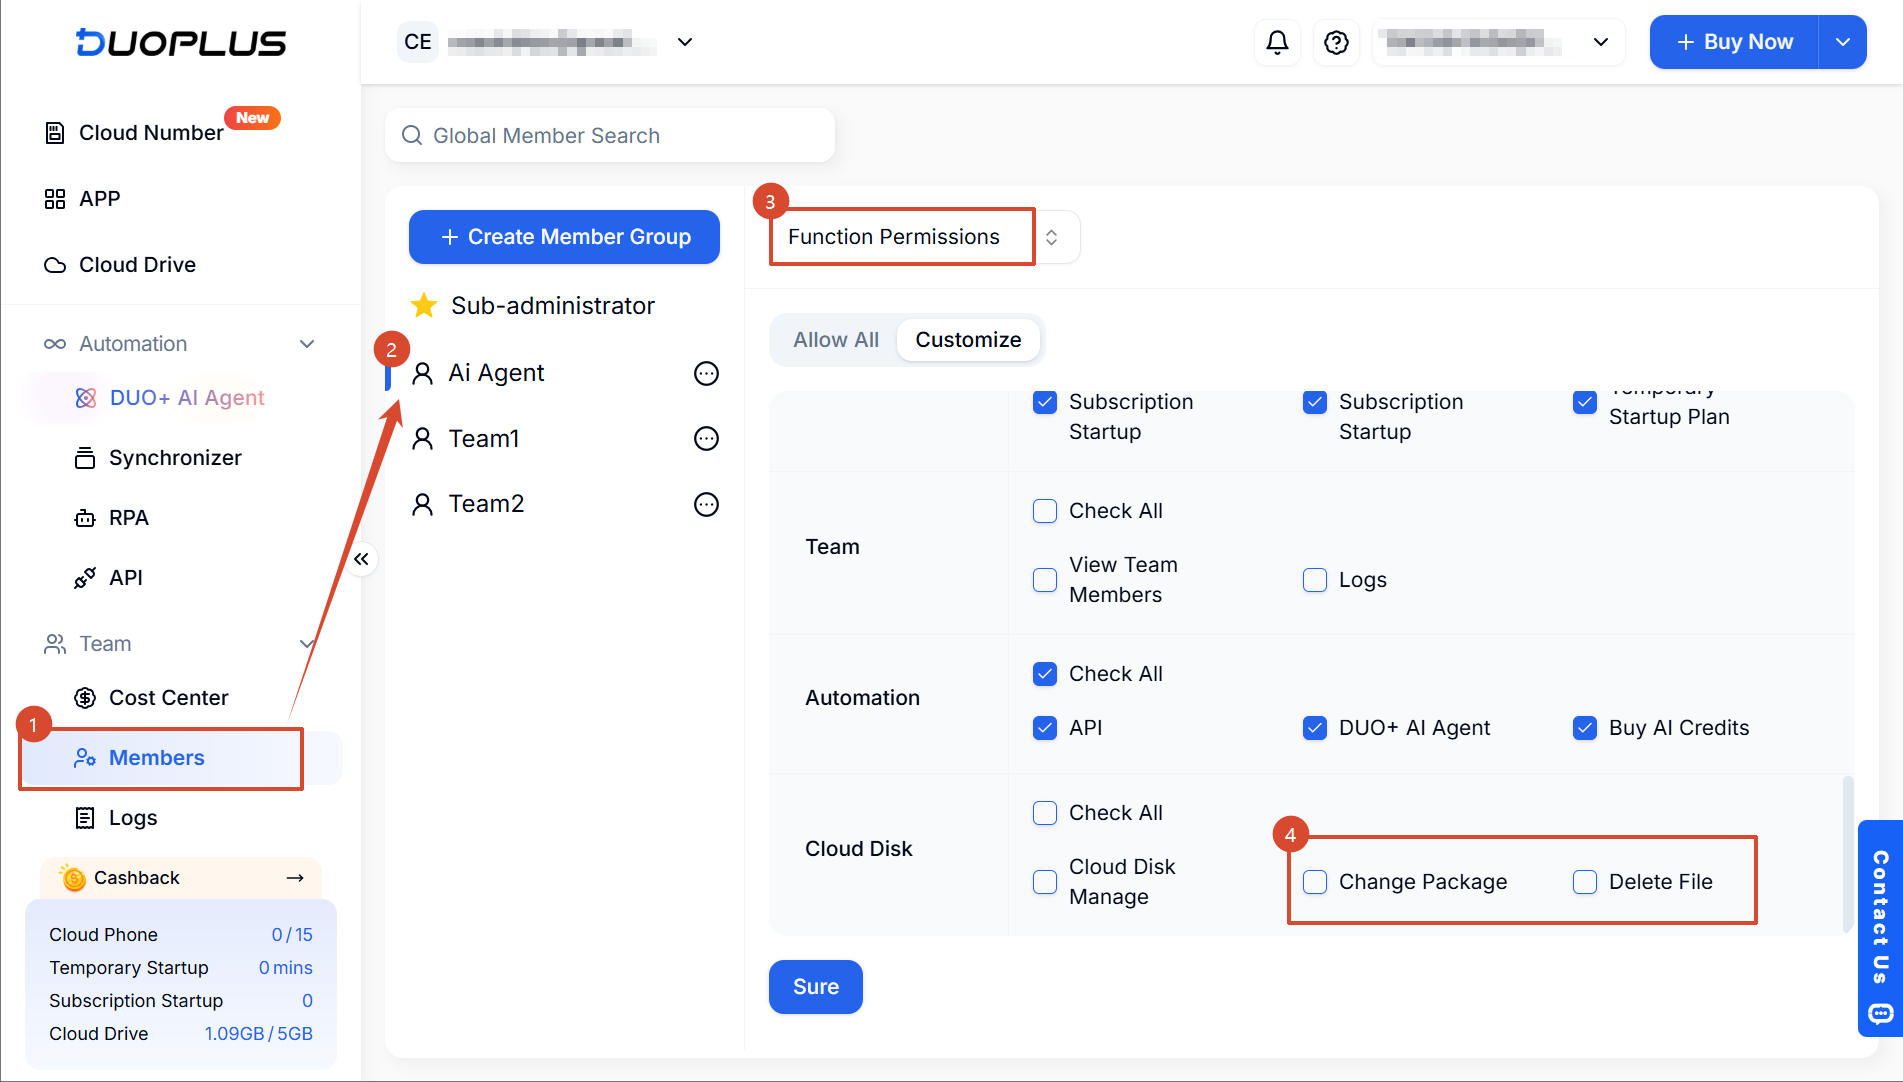
Task: Open the Buy Now dropdown arrow
Action: [x=1843, y=42]
